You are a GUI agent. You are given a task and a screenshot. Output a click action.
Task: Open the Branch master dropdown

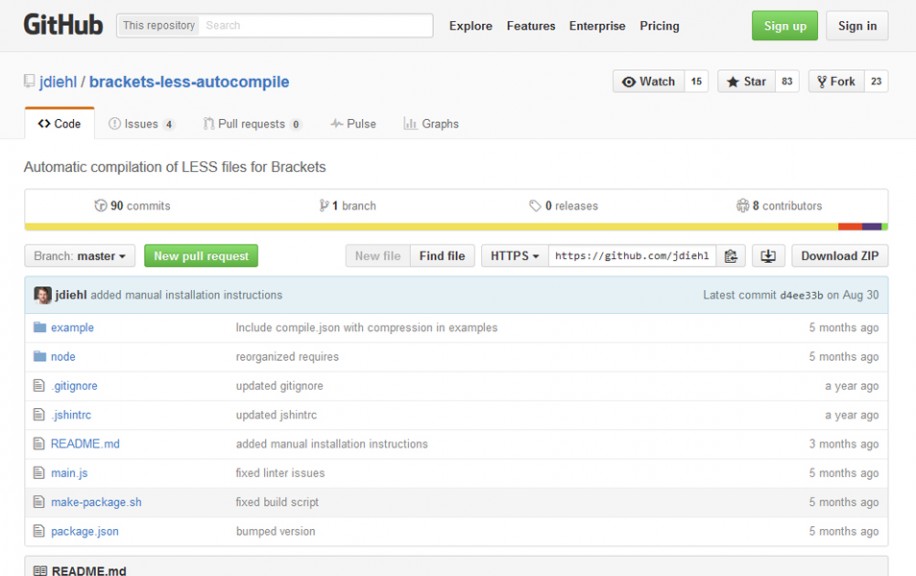coord(79,256)
